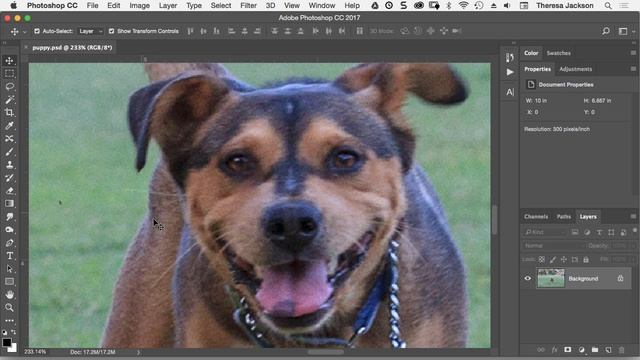The width and height of the screenshot is (640, 360).
Task: Open the Properties panel menu
Action: point(633,69)
